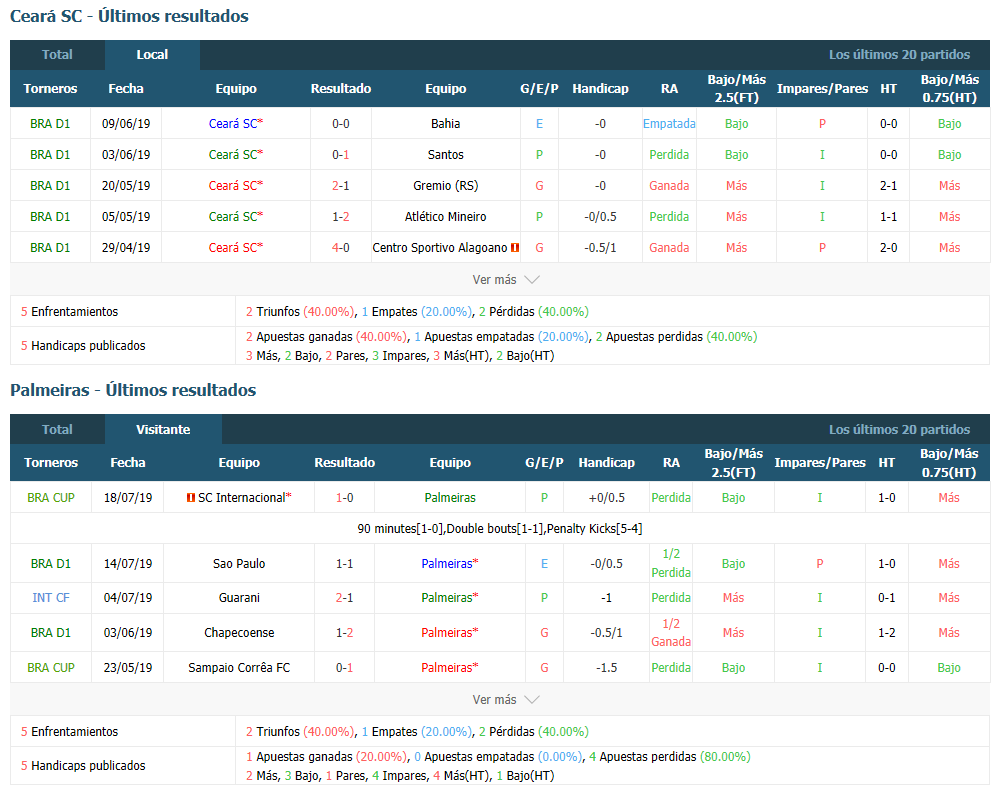This screenshot has height=788, width=998.
Task: Open the Centro Sportivo Alagoano team link
Action: (440, 248)
